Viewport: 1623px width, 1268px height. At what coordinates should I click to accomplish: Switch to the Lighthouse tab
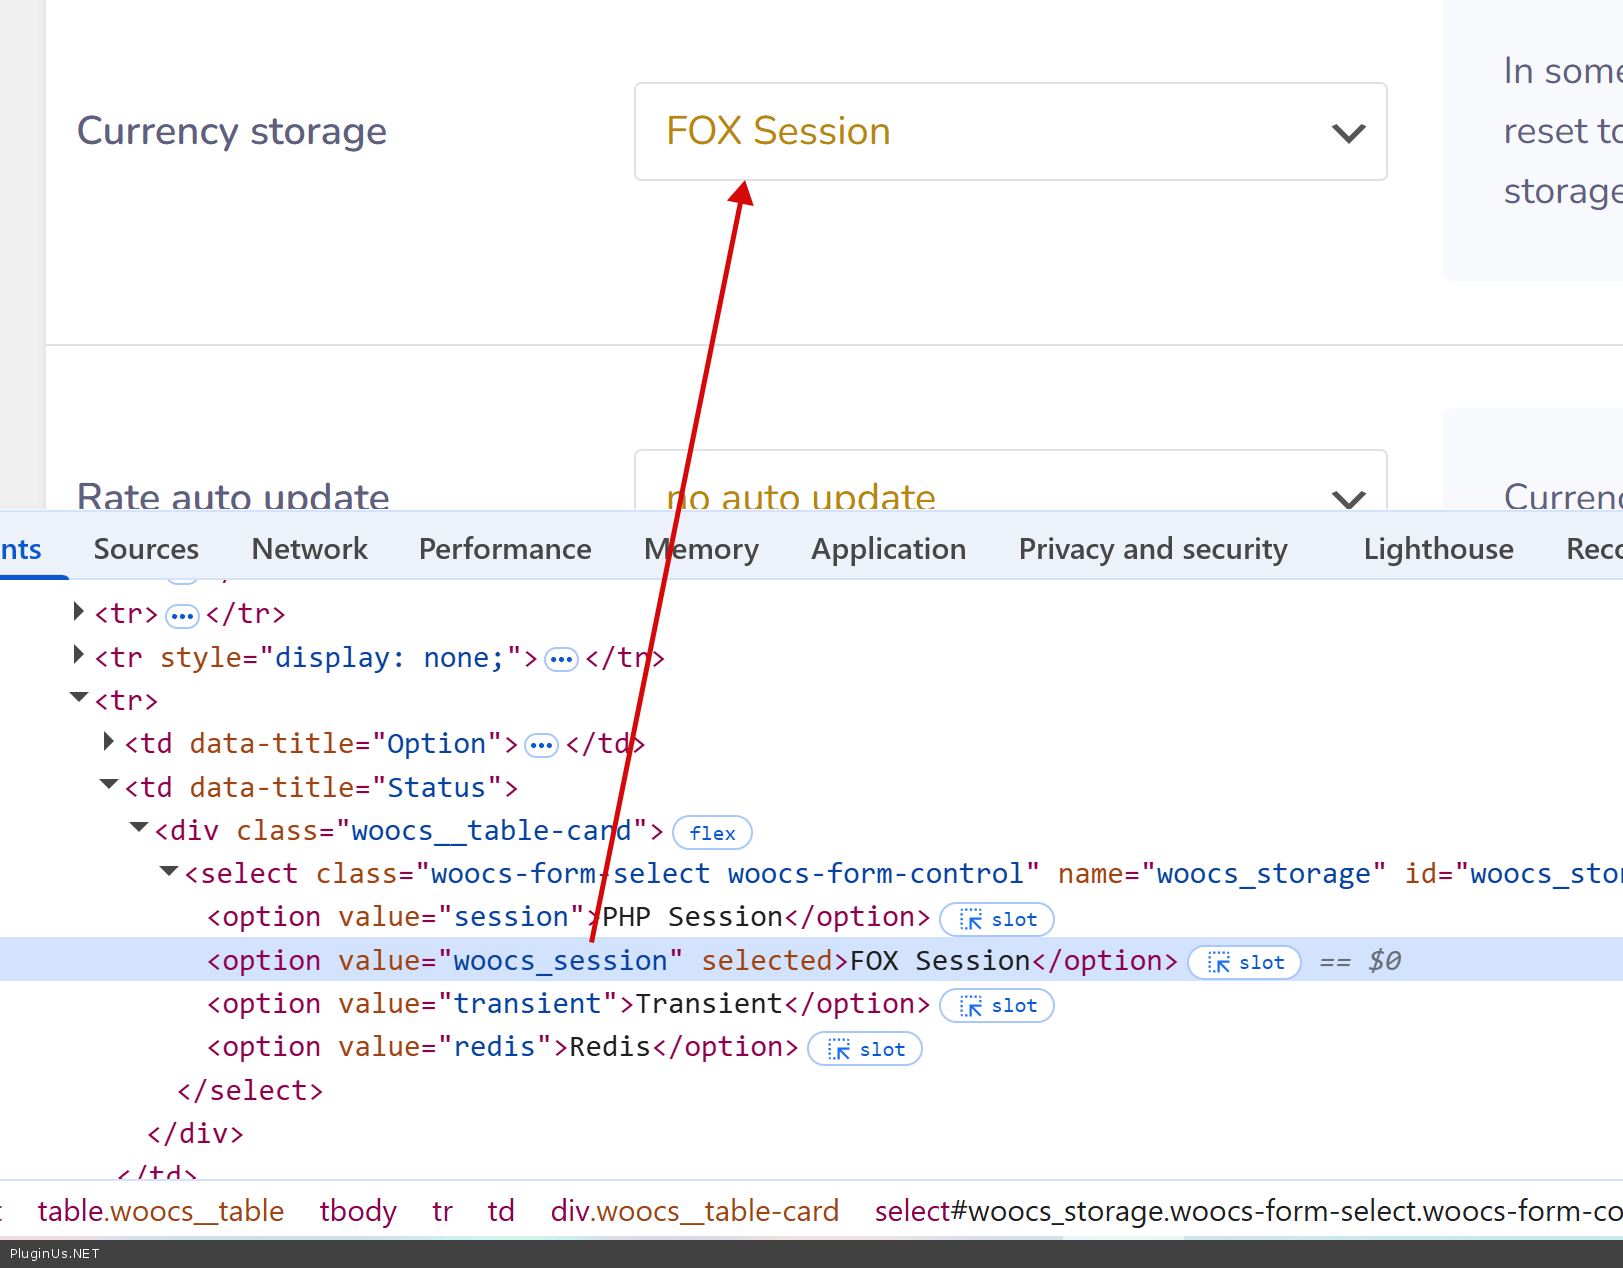click(x=1437, y=549)
